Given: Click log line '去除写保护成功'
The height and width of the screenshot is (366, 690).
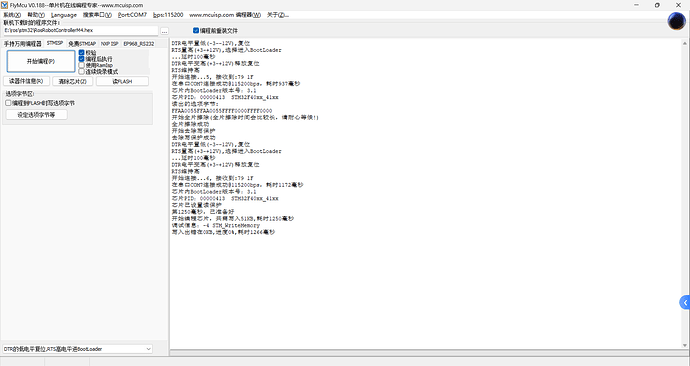Looking at the screenshot, I should [194, 138].
